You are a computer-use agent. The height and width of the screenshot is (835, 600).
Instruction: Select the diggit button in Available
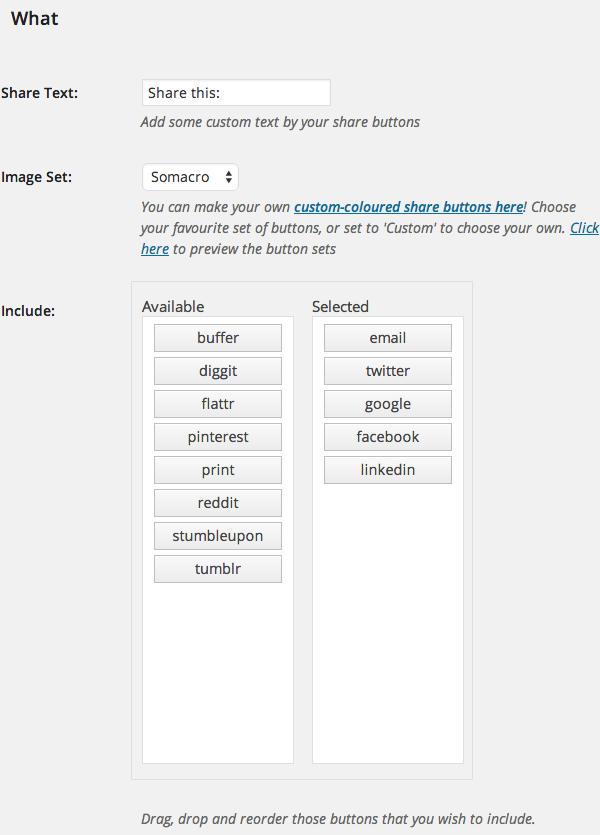click(218, 371)
